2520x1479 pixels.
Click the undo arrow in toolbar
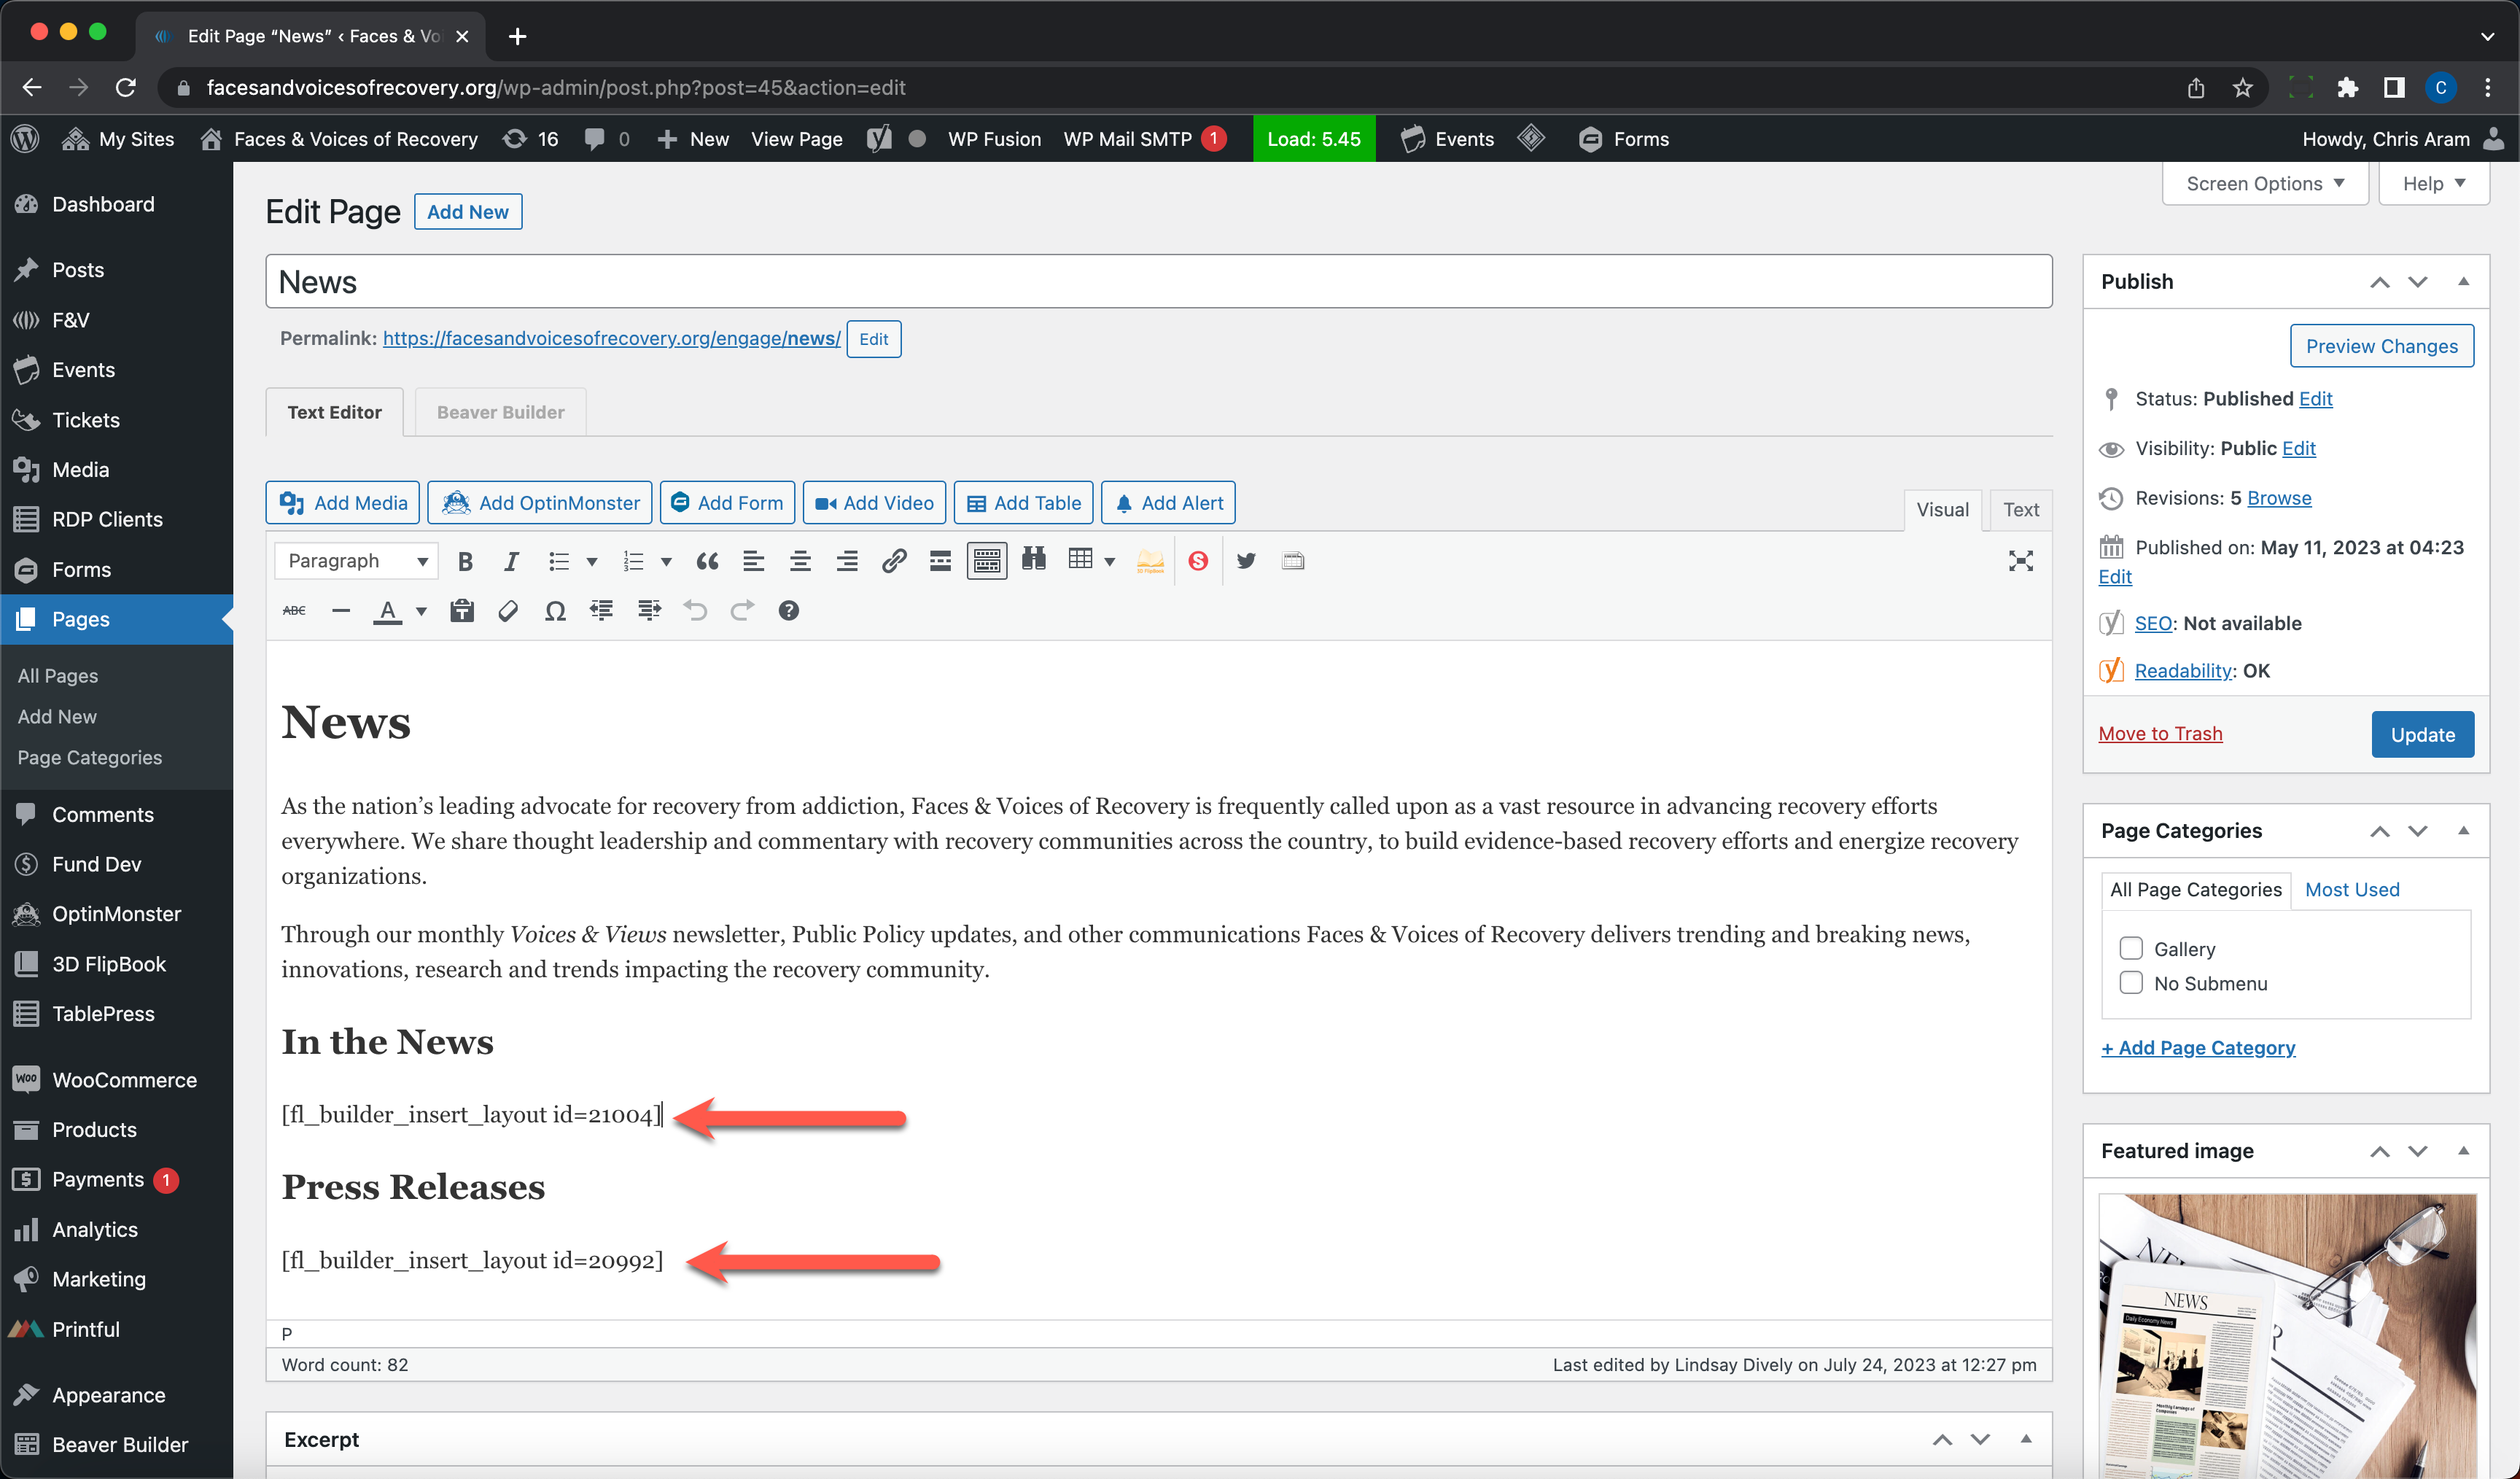click(x=695, y=611)
